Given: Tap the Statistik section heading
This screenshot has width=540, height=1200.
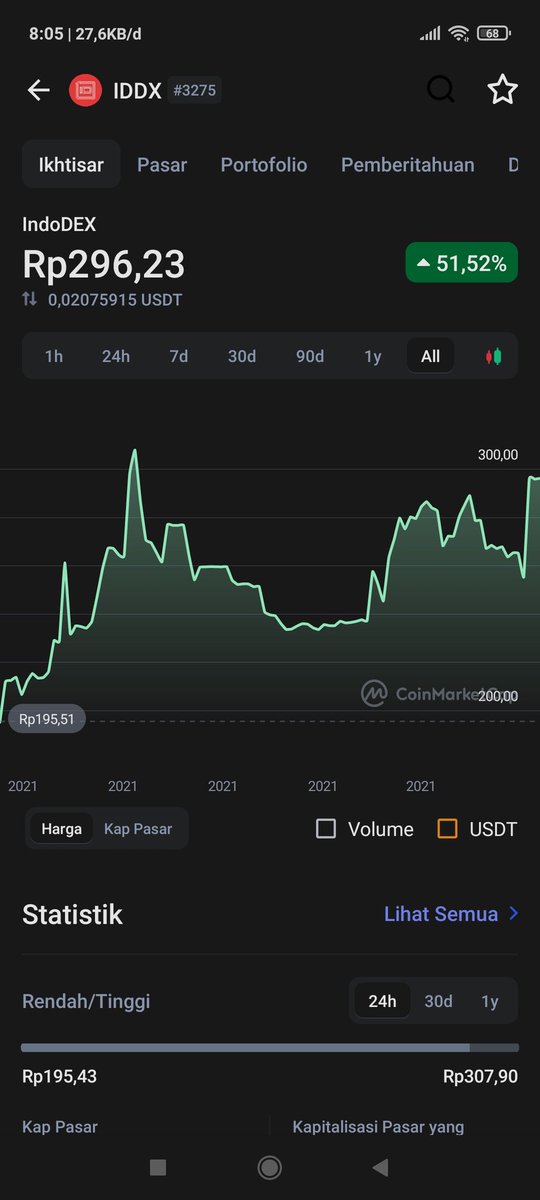Looking at the screenshot, I should pyautogui.click(x=72, y=914).
